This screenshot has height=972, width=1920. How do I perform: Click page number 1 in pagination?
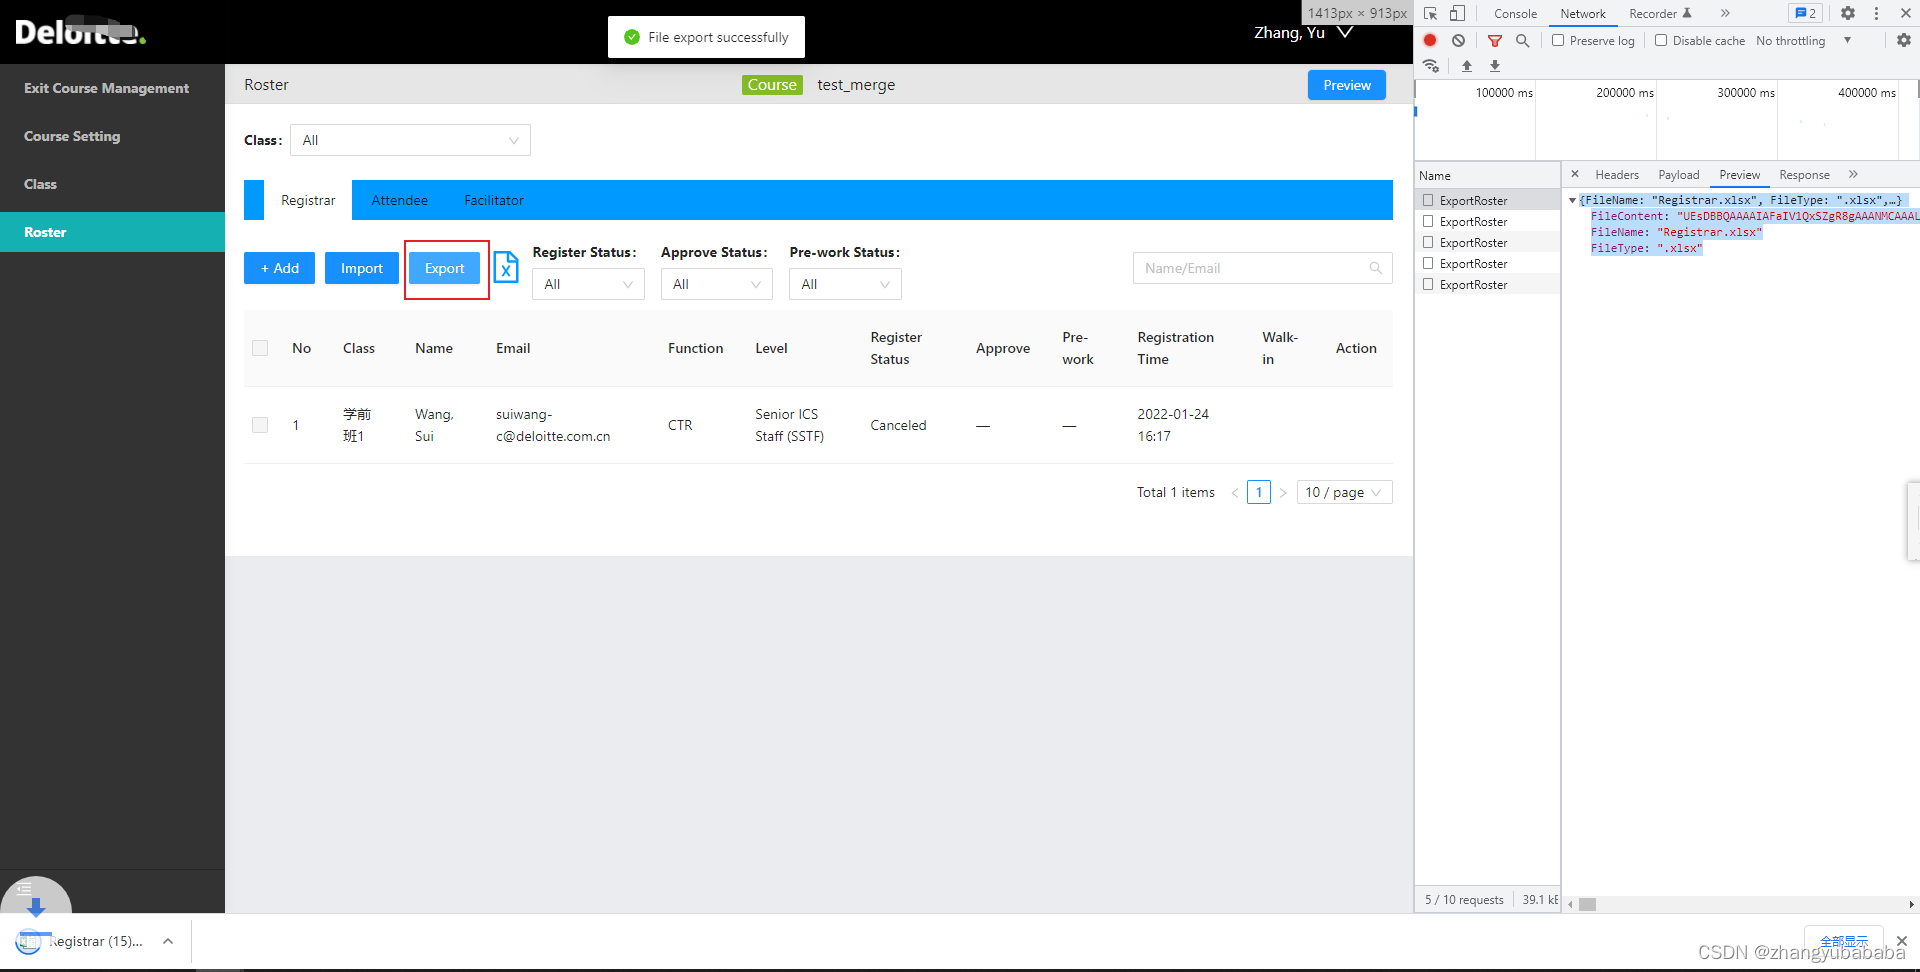click(x=1259, y=492)
